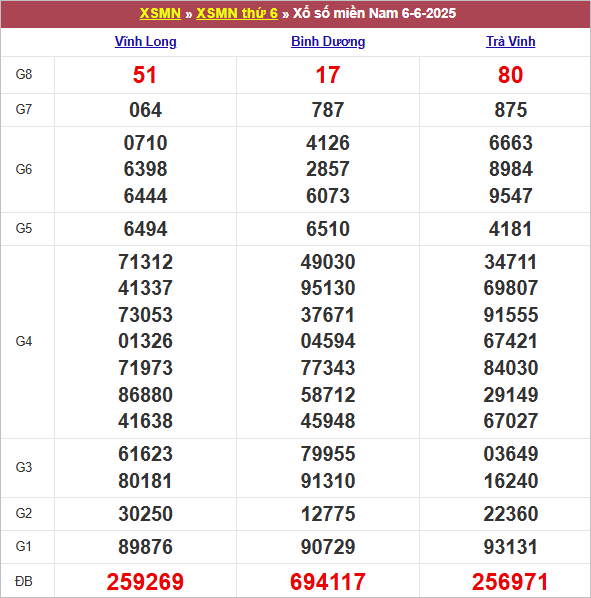This screenshot has width=591, height=598.
Task: Click the G4 number 41638
Action: click(x=146, y=421)
